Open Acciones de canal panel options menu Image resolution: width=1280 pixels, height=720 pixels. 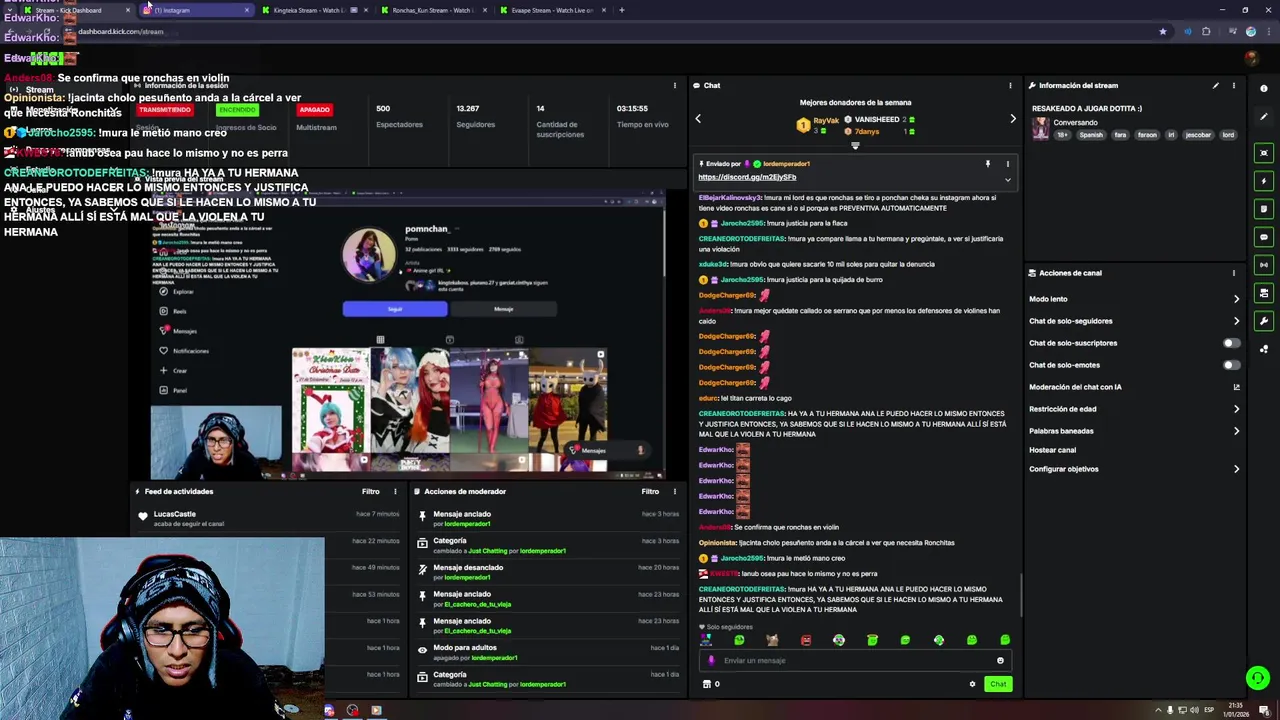point(1233,273)
